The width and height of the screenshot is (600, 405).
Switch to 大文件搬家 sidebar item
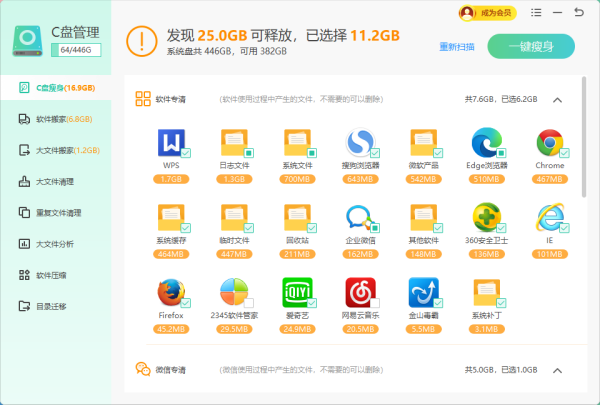pos(56,150)
